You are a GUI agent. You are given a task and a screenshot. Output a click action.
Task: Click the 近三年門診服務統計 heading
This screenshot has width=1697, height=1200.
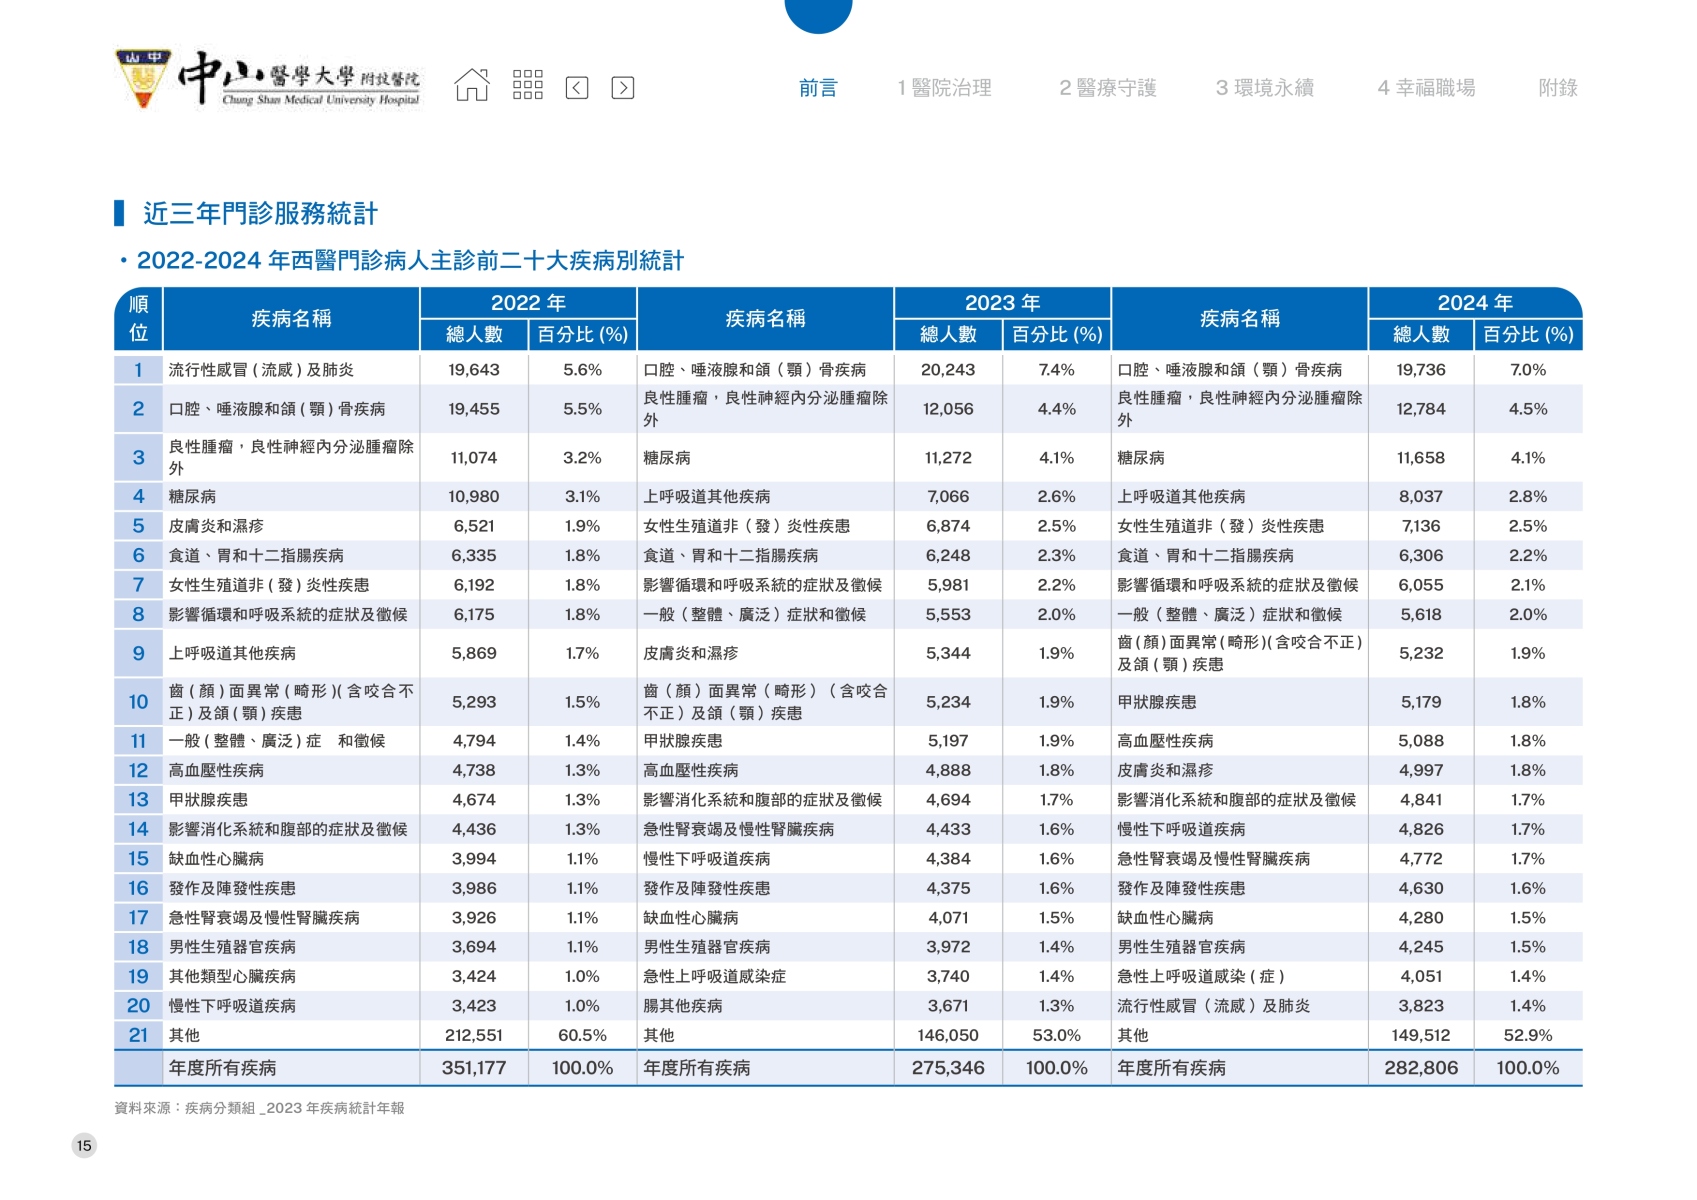click(x=260, y=213)
